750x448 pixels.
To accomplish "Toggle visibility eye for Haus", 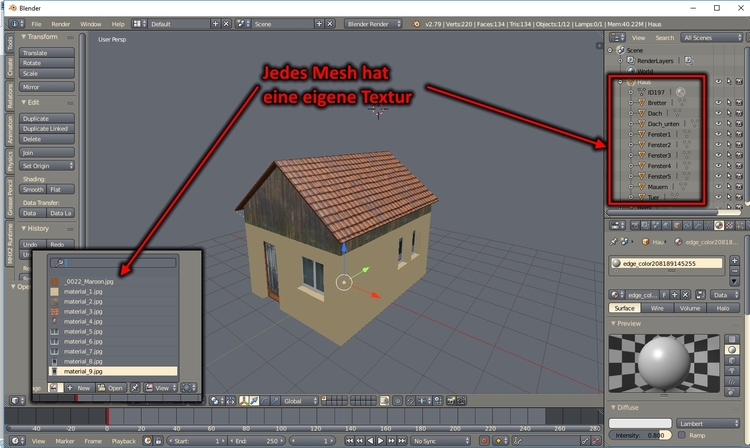I will point(718,81).
